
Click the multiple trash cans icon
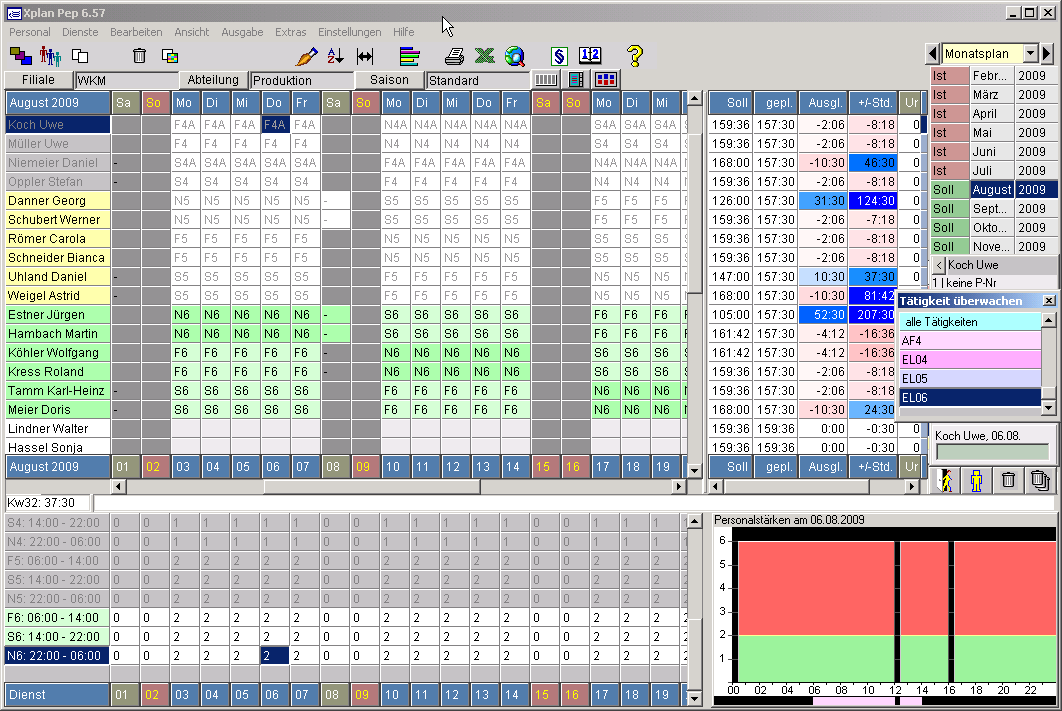coord(1040,481)
